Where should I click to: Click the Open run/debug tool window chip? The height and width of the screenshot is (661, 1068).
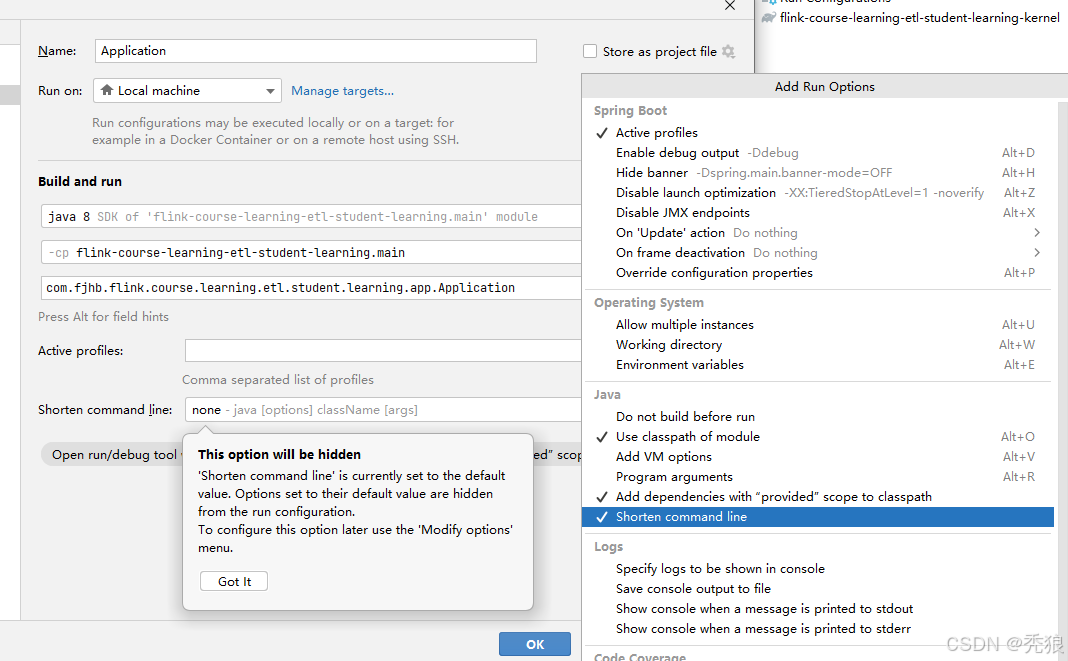[x=112, y=455]
